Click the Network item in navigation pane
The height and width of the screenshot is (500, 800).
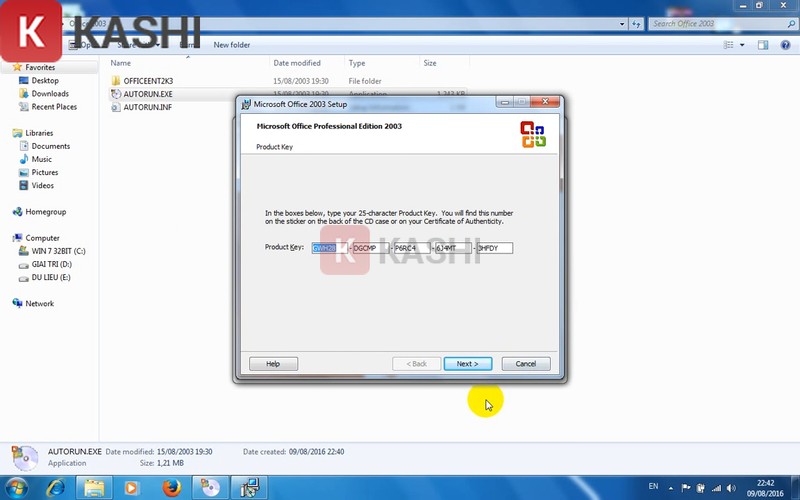pyautogui.click(x=40, y=303)
